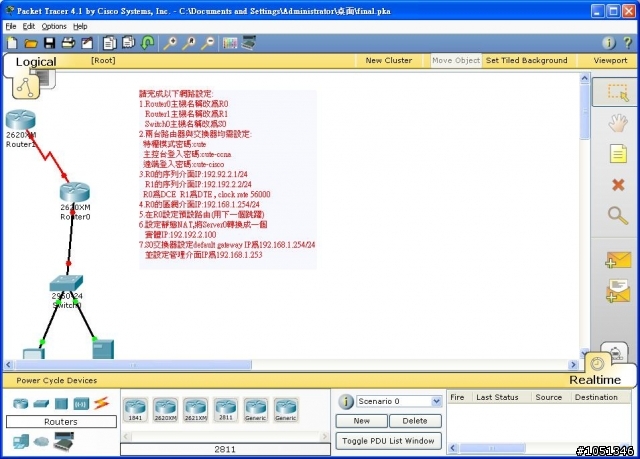Click the Print icon in toolbar

68,43
